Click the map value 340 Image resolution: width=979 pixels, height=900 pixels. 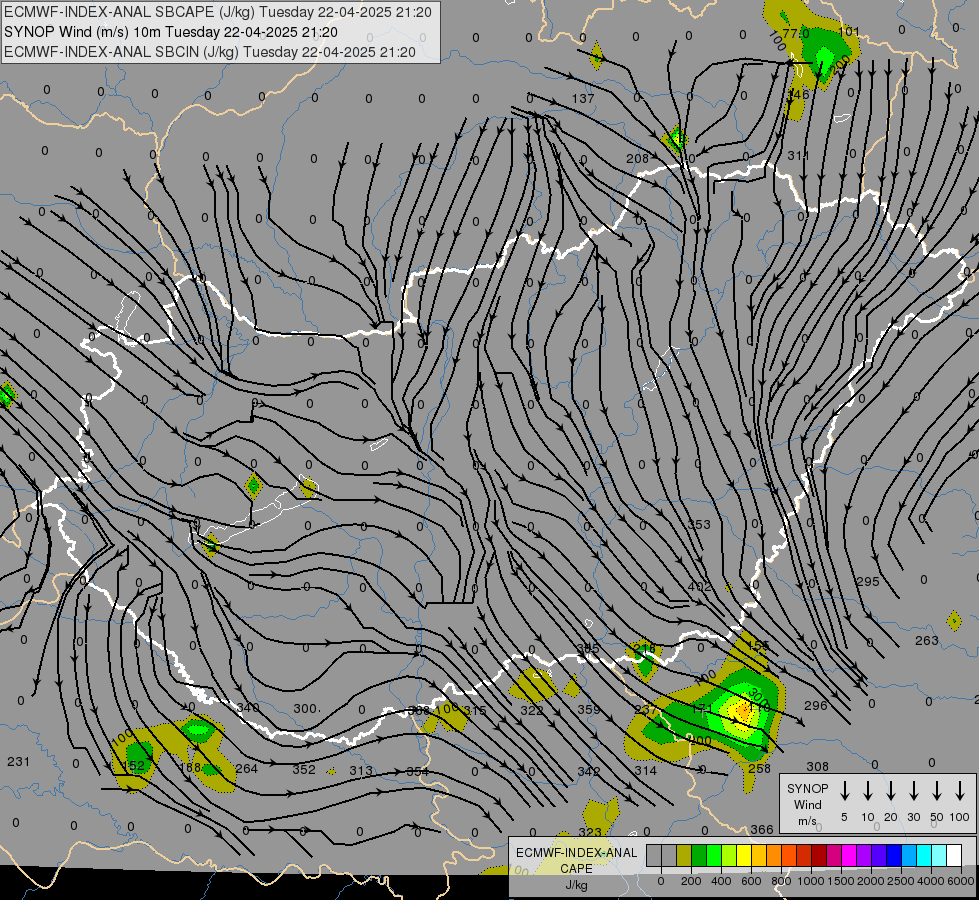coord(248,708)
